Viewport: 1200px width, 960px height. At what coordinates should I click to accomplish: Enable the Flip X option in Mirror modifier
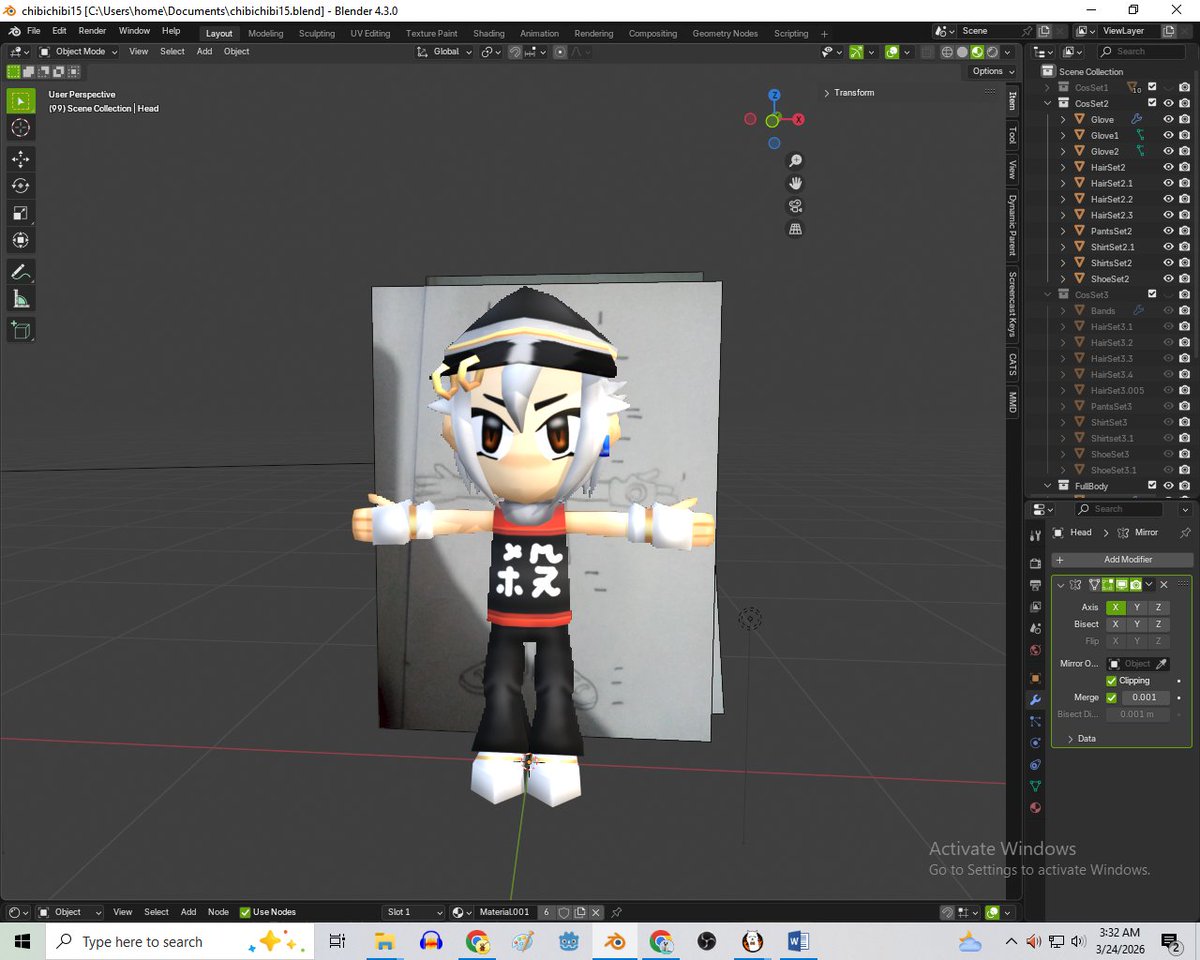point(1116,641)
